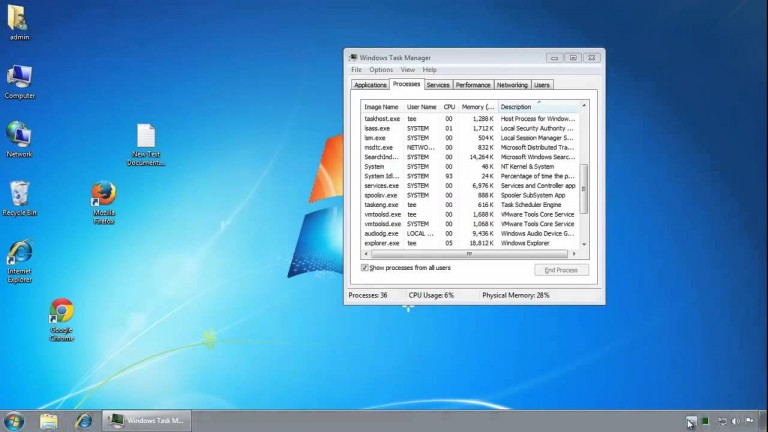Screen dimensions: 768x432
Task: Select the taskhost.exe process row
Action: 470,119
